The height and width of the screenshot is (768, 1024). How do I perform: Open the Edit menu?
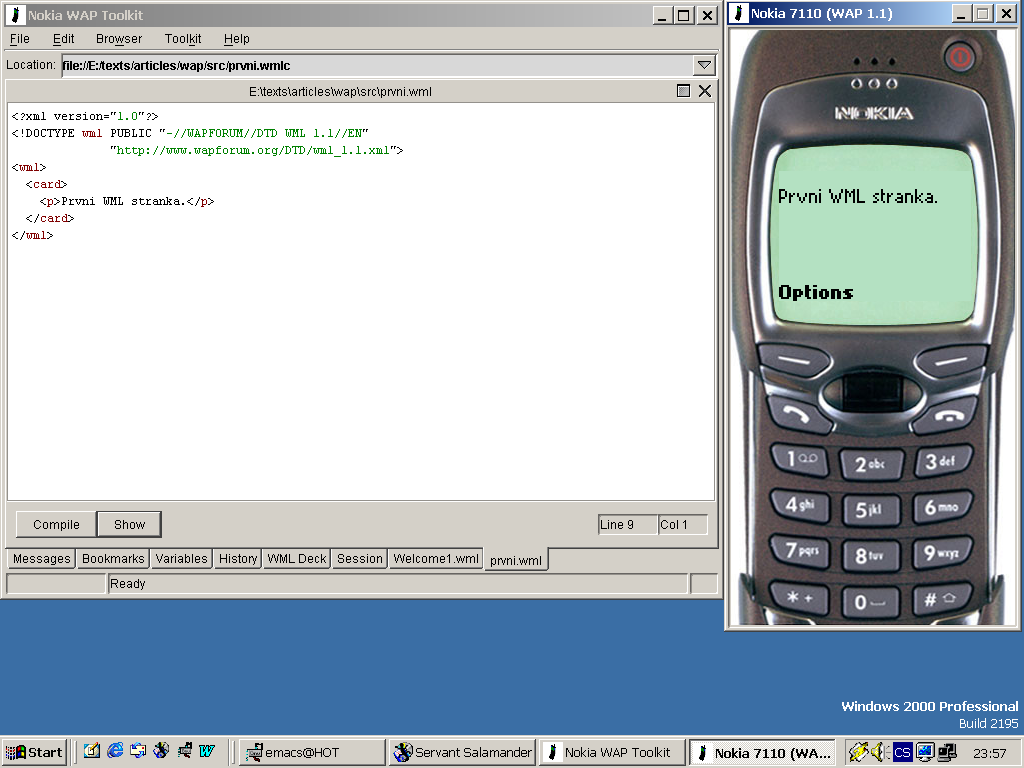click(63, 39)
